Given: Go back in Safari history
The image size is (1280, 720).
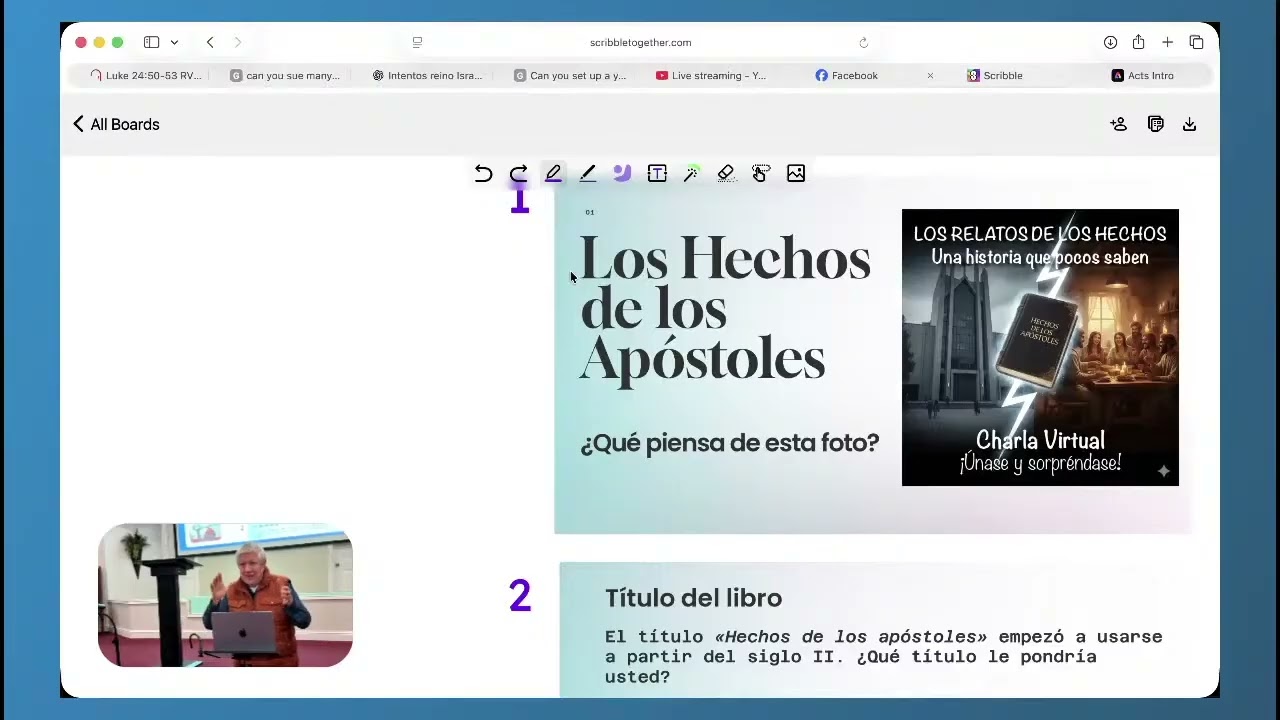Looking at the screenshot, I should 210,42.
